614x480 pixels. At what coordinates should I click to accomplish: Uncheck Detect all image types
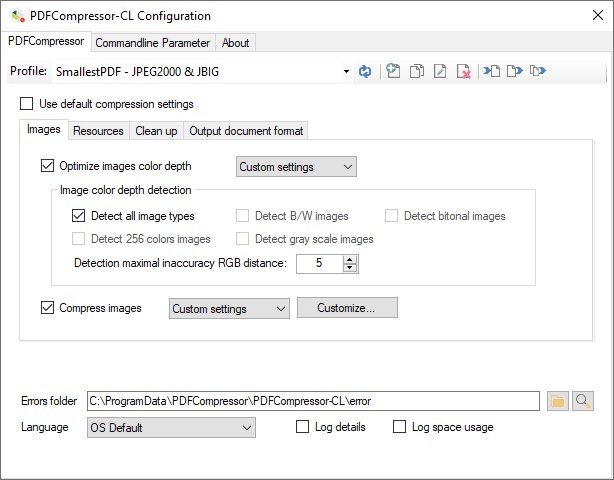(x=79, y=215)
